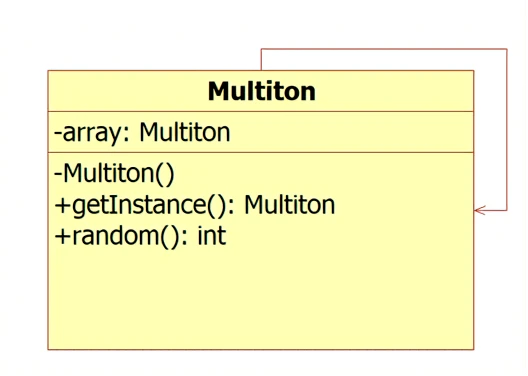Select the Multiton class title
The width and height of the screenshot is (528, 376).
point(262,91)
